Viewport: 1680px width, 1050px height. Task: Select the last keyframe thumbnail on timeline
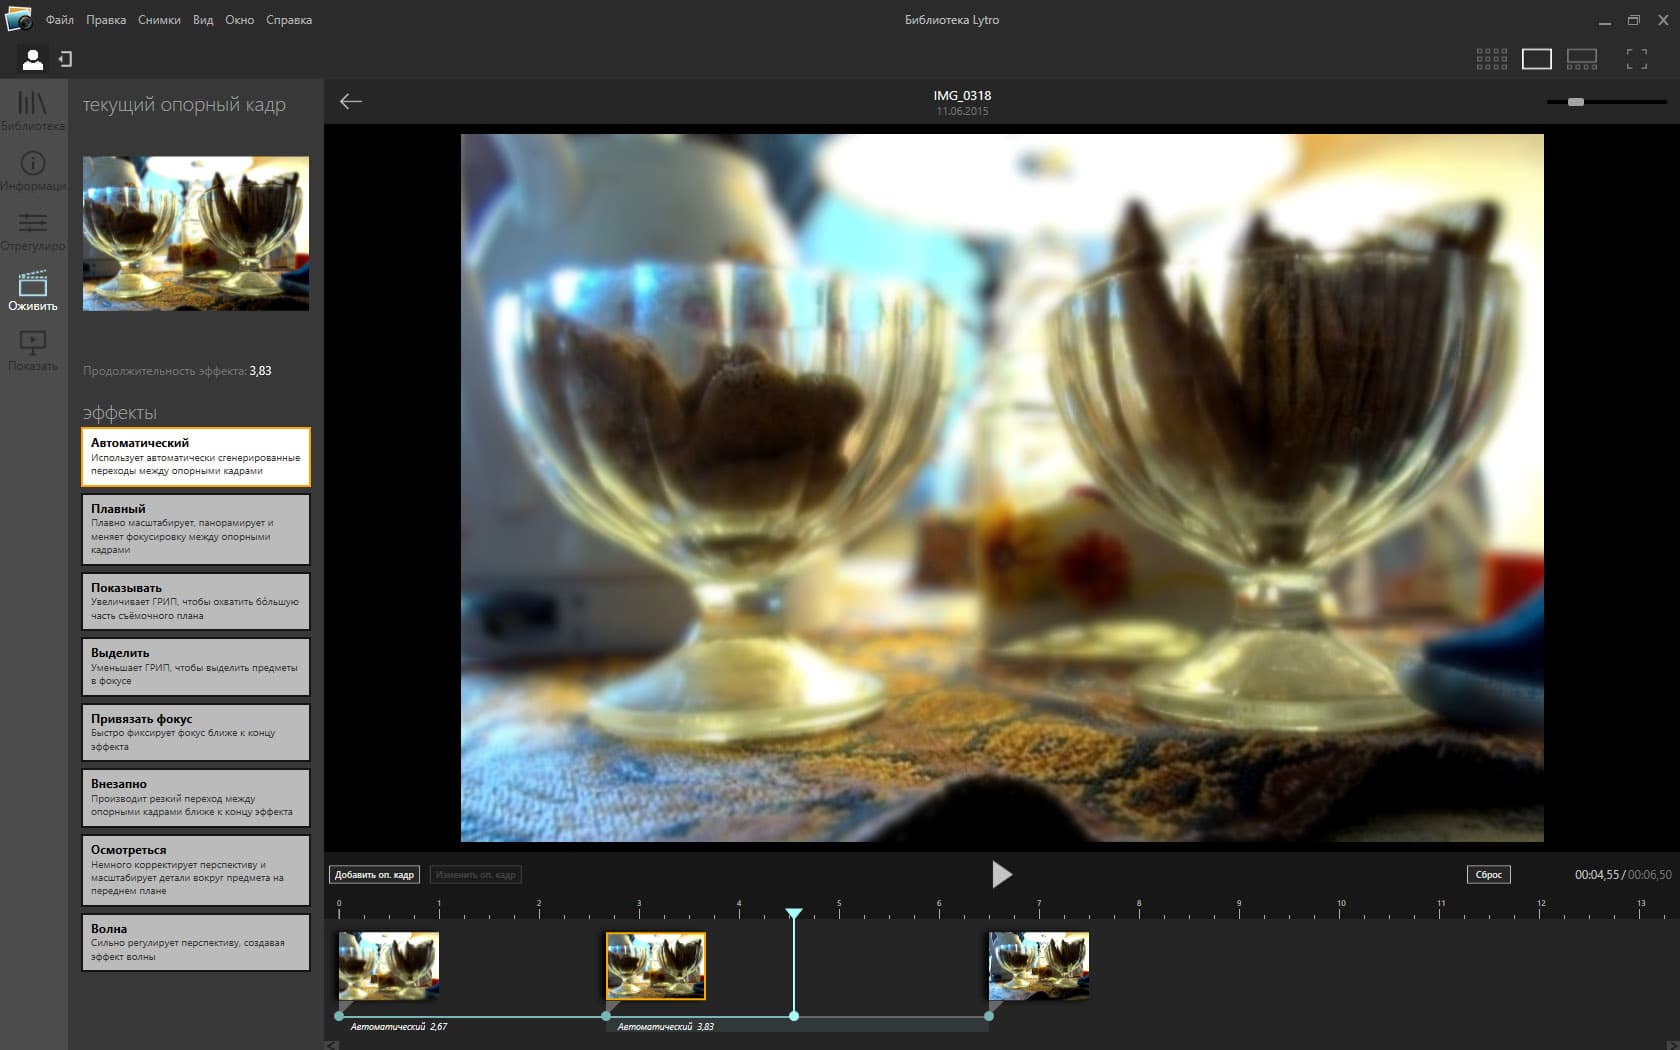(1039, 965)
